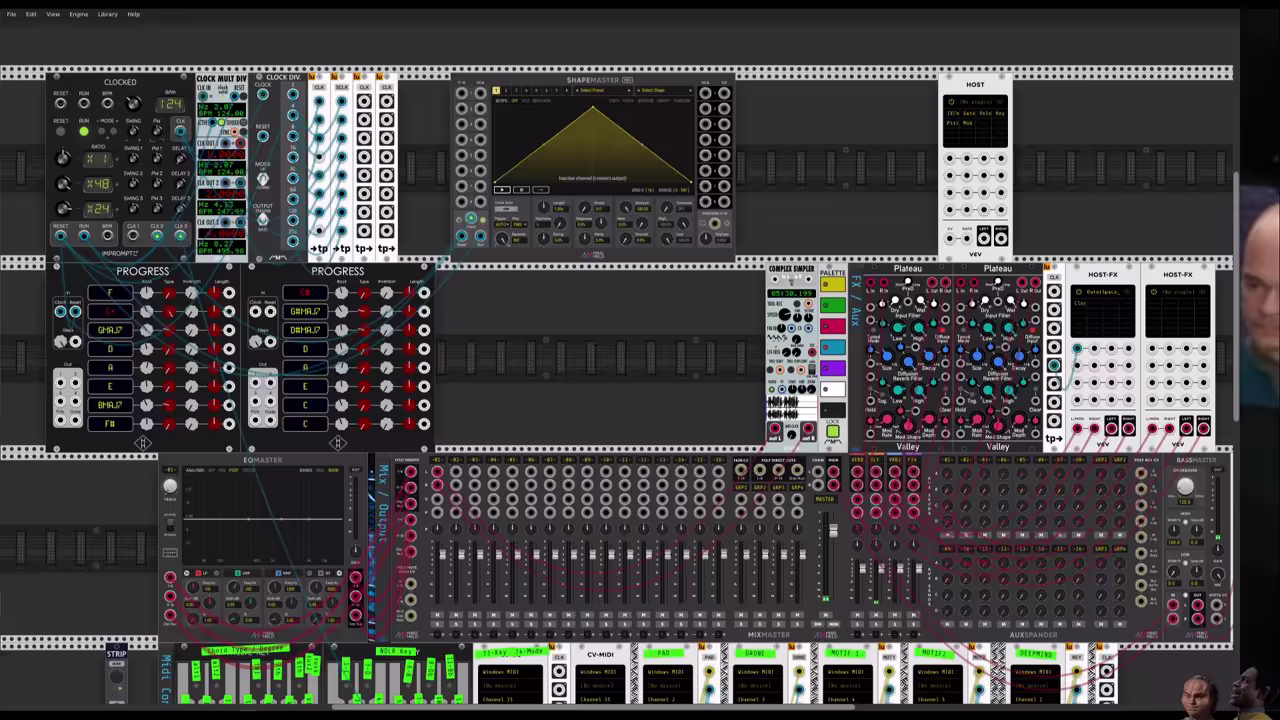The width and height of the screenshot is (1280, 720).
Task: Click the RESET button on Clocked module
Action: click(x=61, y=131)
